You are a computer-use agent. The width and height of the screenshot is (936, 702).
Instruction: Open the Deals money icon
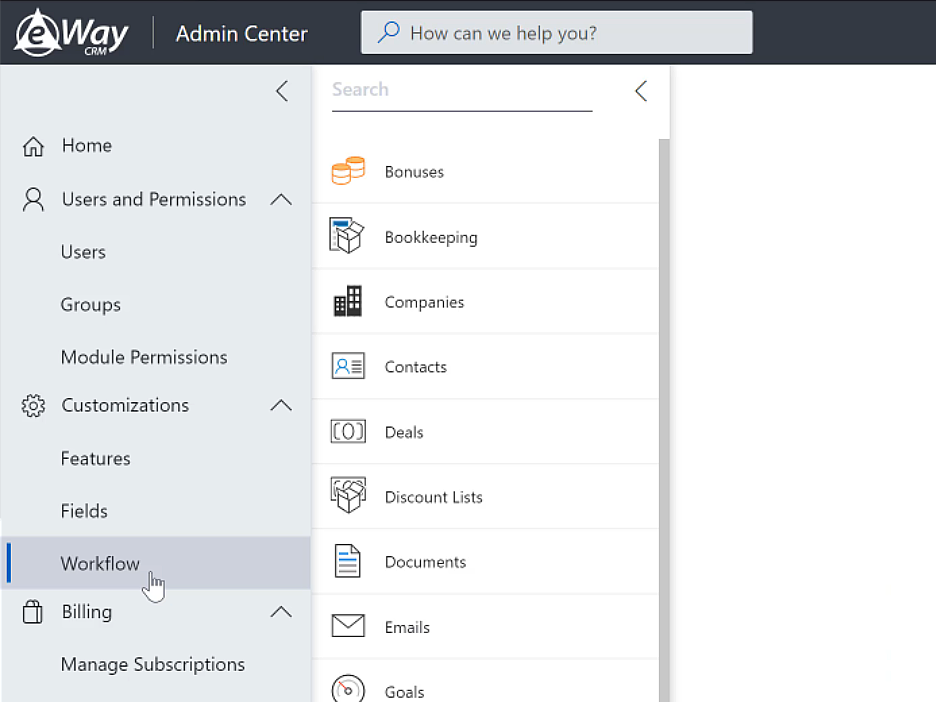tap(348, 431)
